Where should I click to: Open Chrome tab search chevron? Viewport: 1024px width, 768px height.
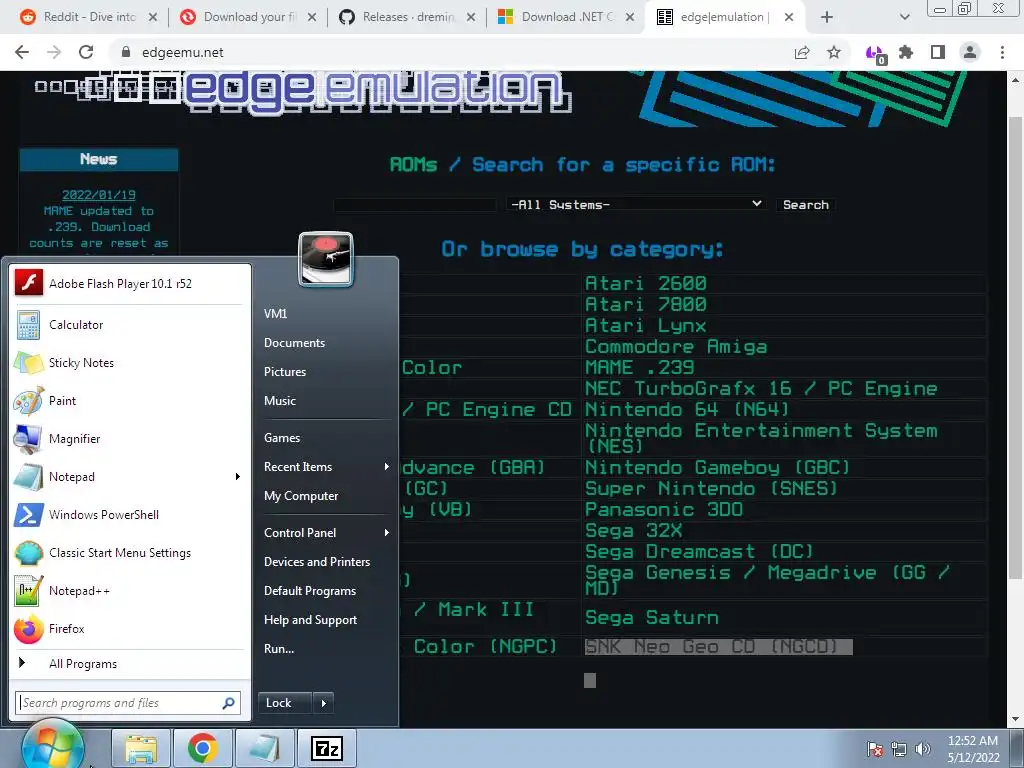point(904,17)
